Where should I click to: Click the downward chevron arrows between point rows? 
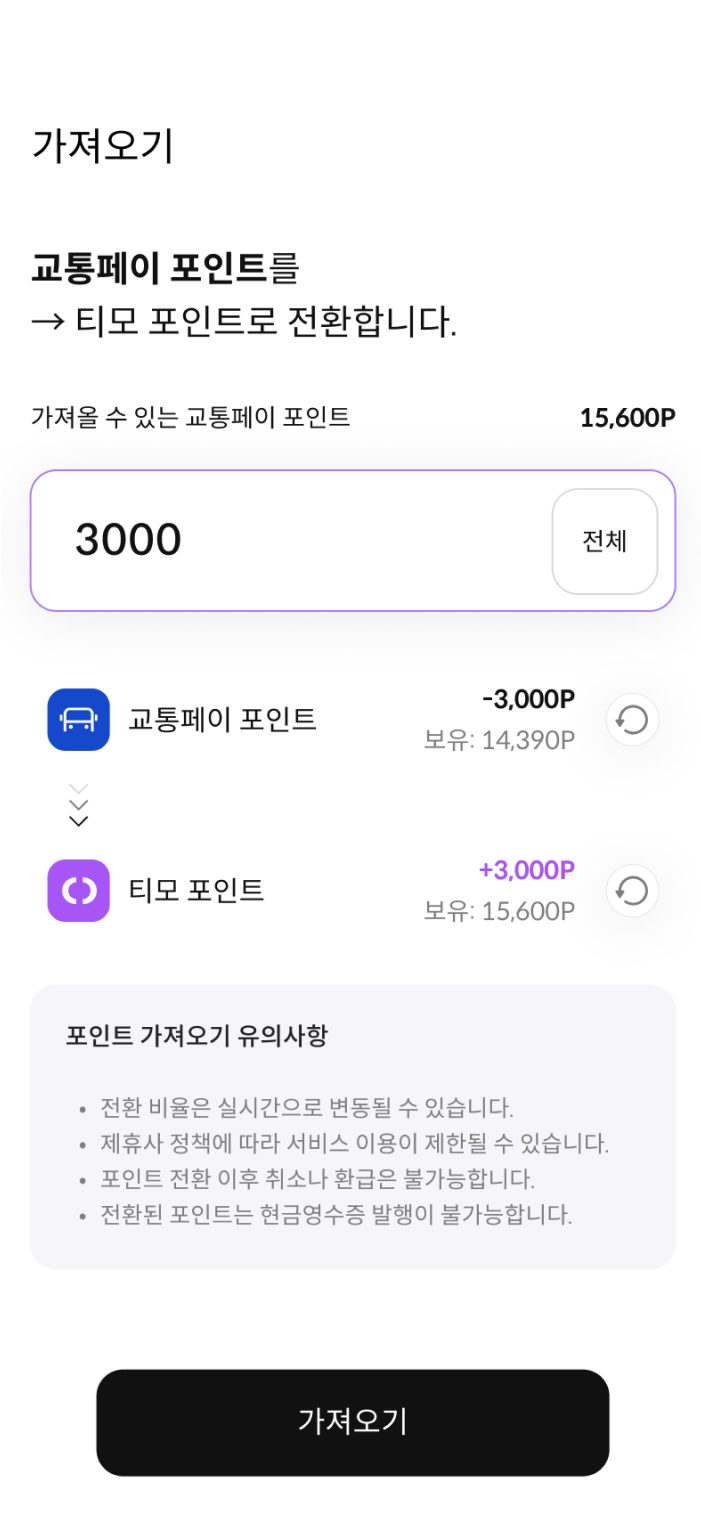78,805
